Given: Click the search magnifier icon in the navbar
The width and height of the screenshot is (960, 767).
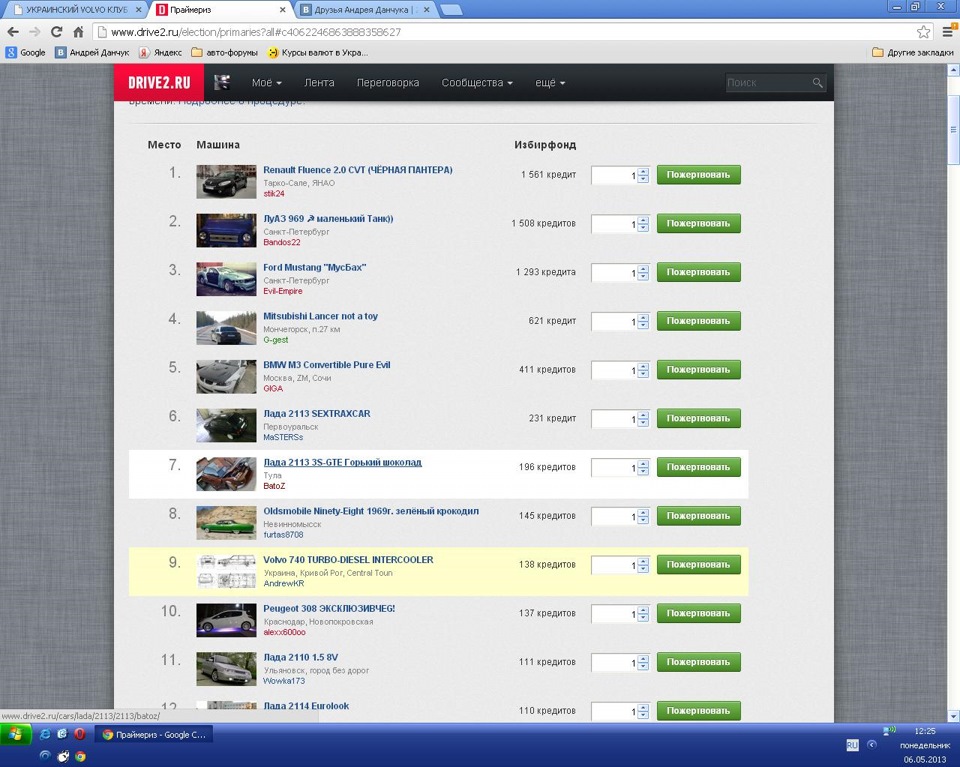Looking at the screenshot, I should (817, 83).
